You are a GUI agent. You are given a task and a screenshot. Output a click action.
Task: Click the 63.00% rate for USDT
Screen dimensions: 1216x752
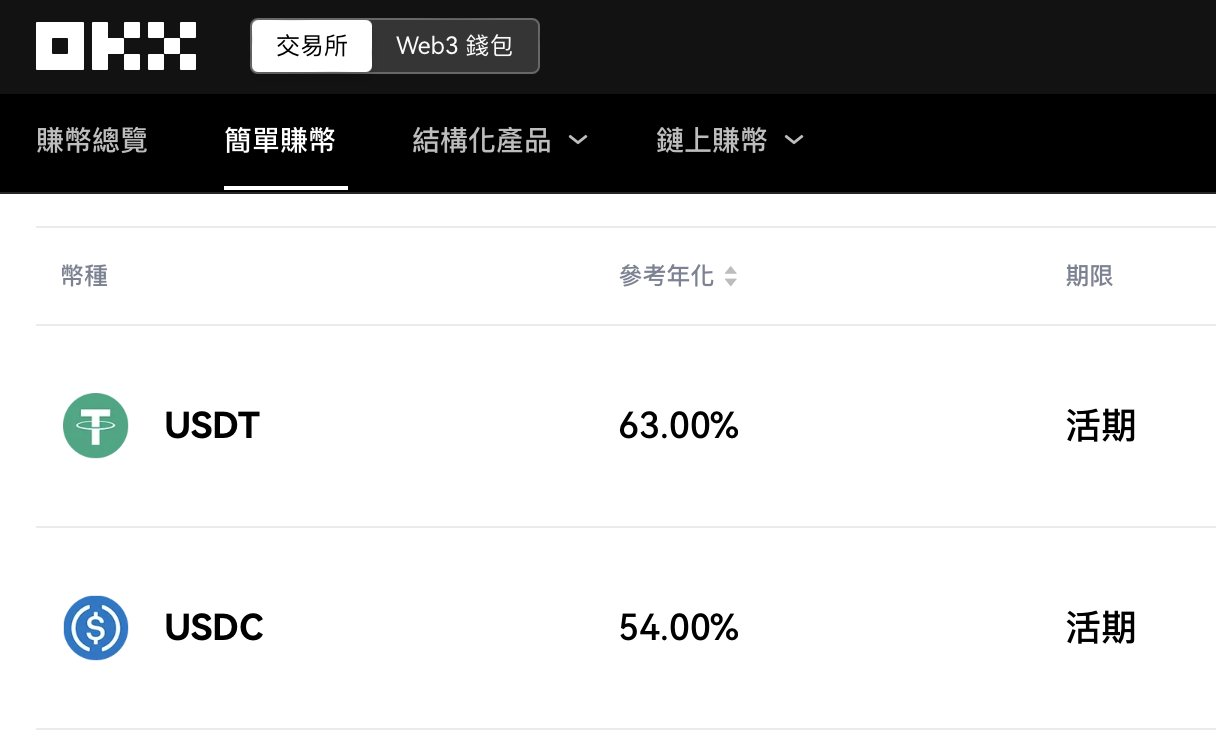tap(679, 426)
